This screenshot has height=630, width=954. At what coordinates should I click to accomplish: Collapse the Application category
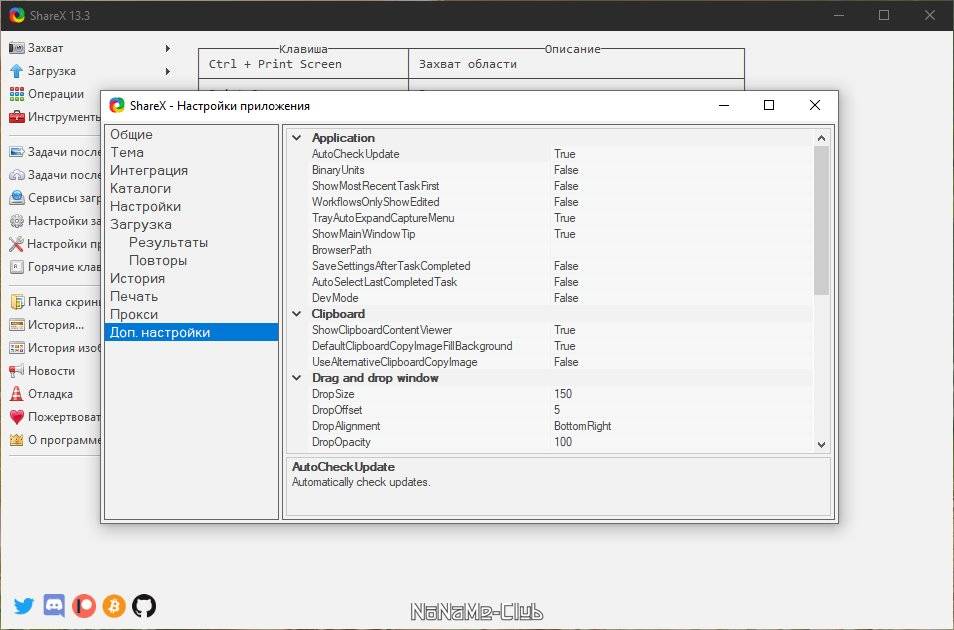pyautogui.click(x=297, y=138)
